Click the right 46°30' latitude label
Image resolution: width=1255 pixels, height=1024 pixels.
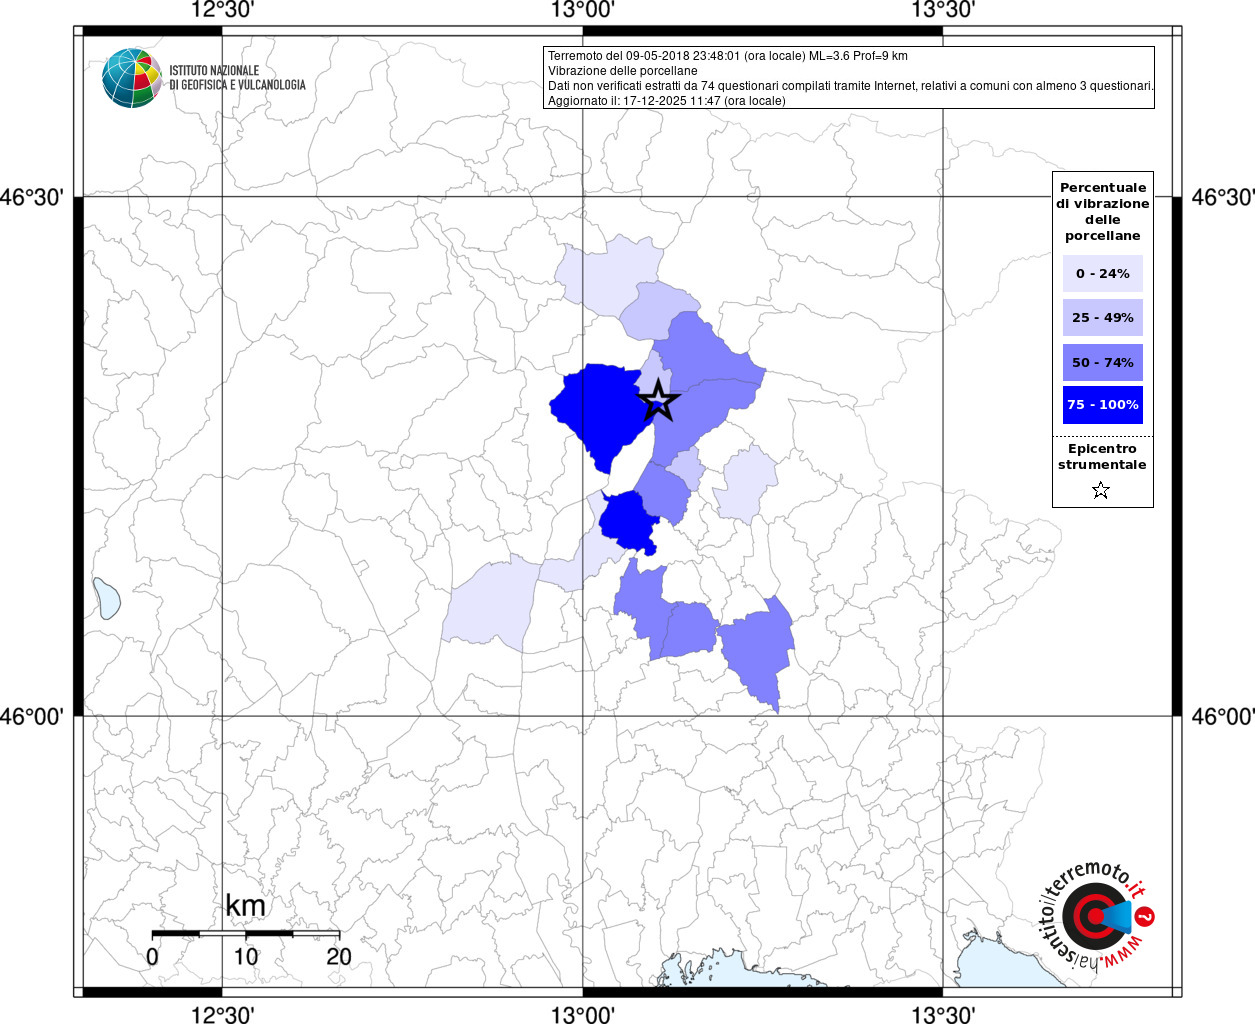pyautogui.click(x=1223, y=197)
